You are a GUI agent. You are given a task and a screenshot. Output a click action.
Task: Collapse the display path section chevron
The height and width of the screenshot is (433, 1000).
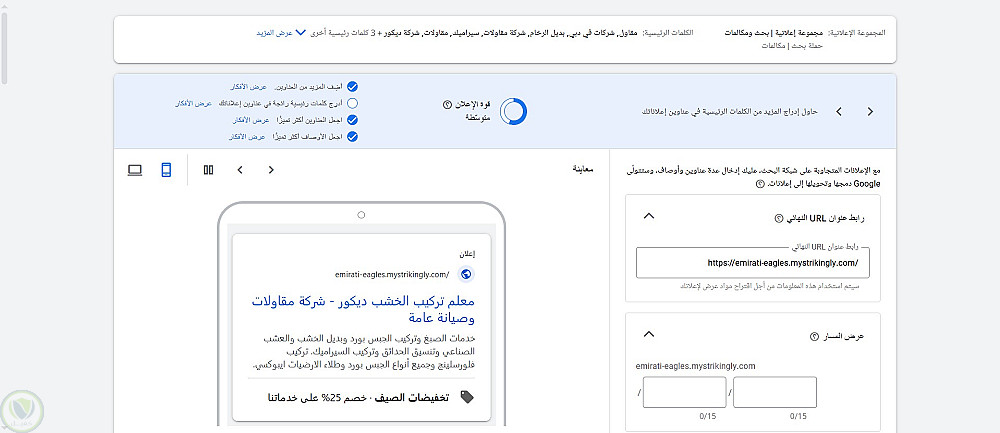click(x=649, y=334)
